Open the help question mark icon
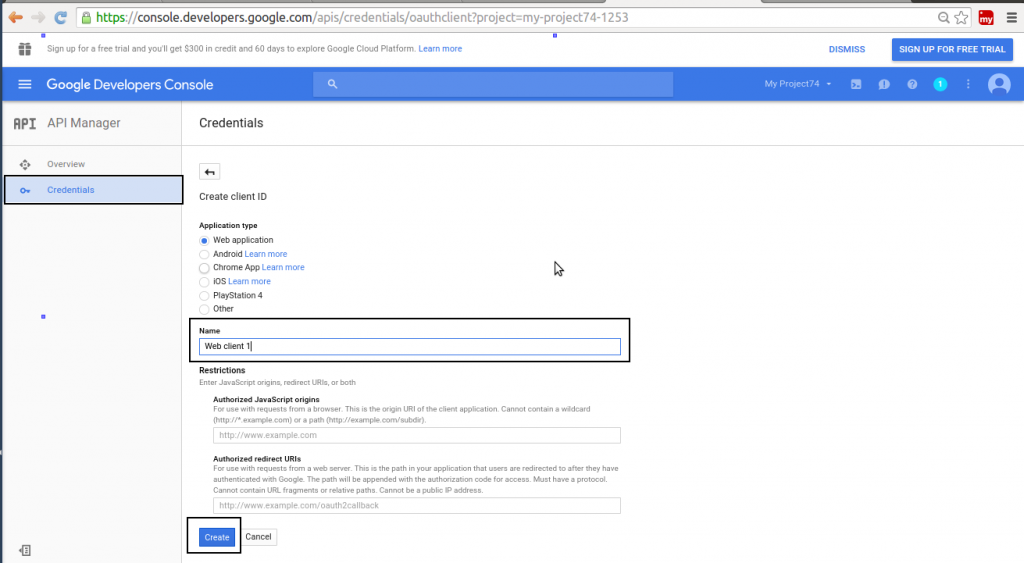The width and height of the screenshot is (1024, 563). tap(912, 84)
